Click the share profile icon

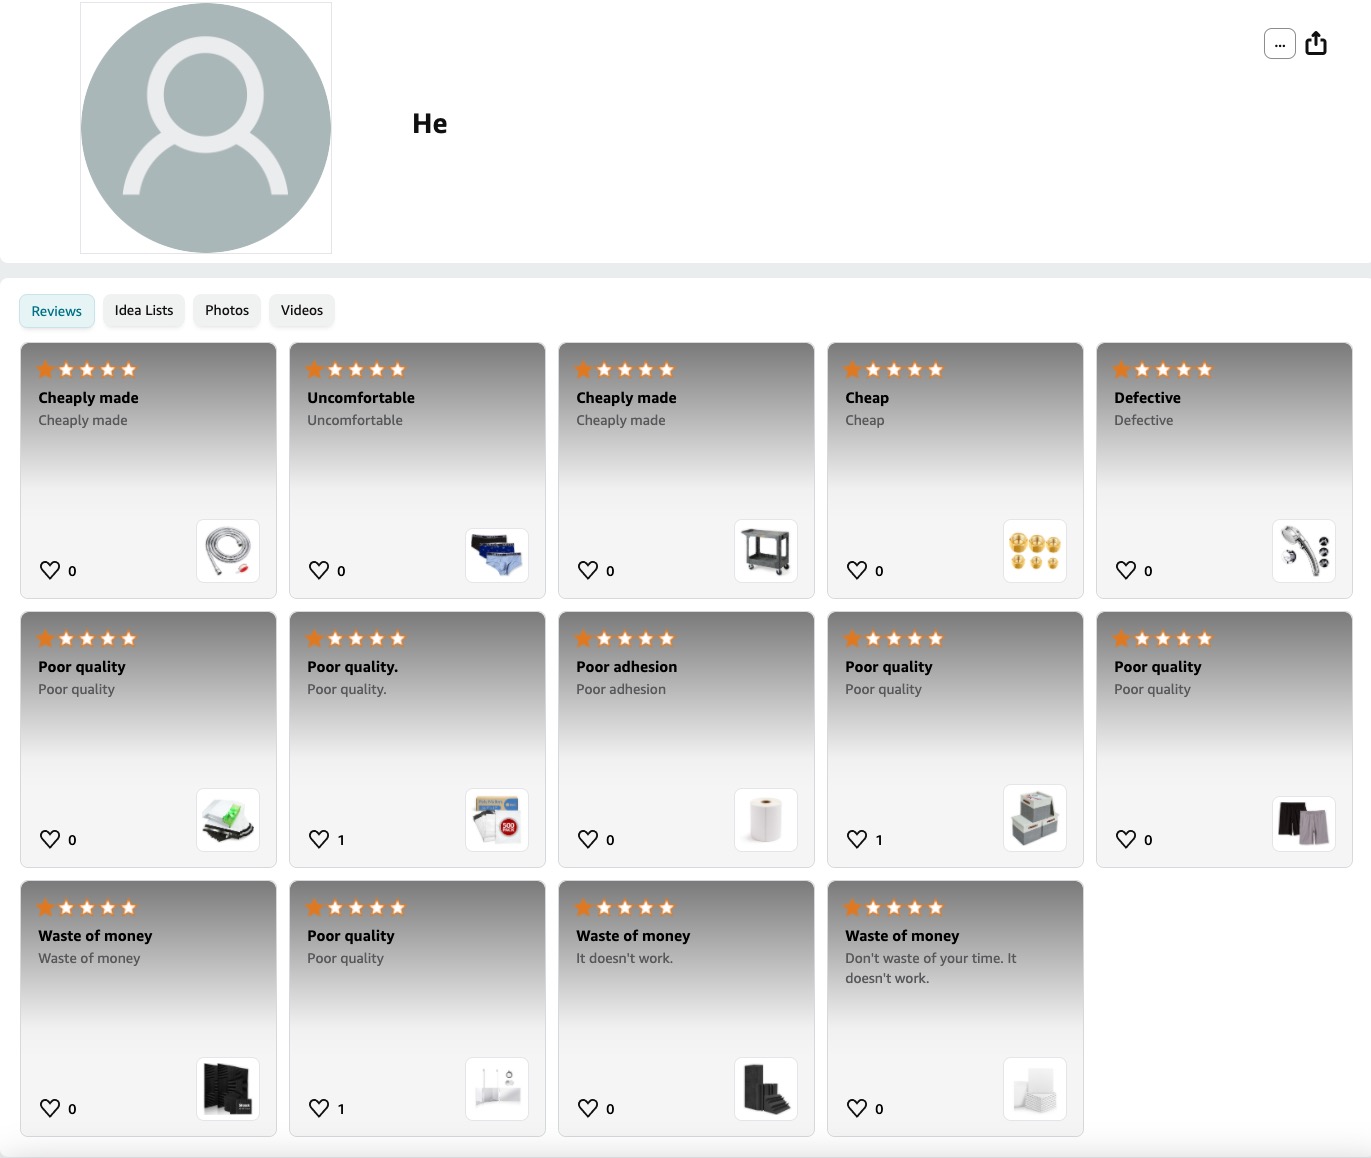point(1316,43)
